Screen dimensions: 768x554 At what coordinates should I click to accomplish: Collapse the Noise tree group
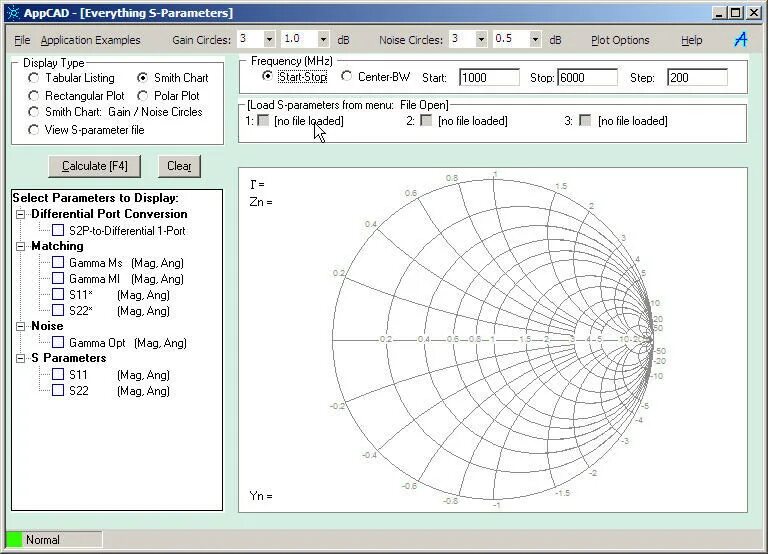(20, 326)
